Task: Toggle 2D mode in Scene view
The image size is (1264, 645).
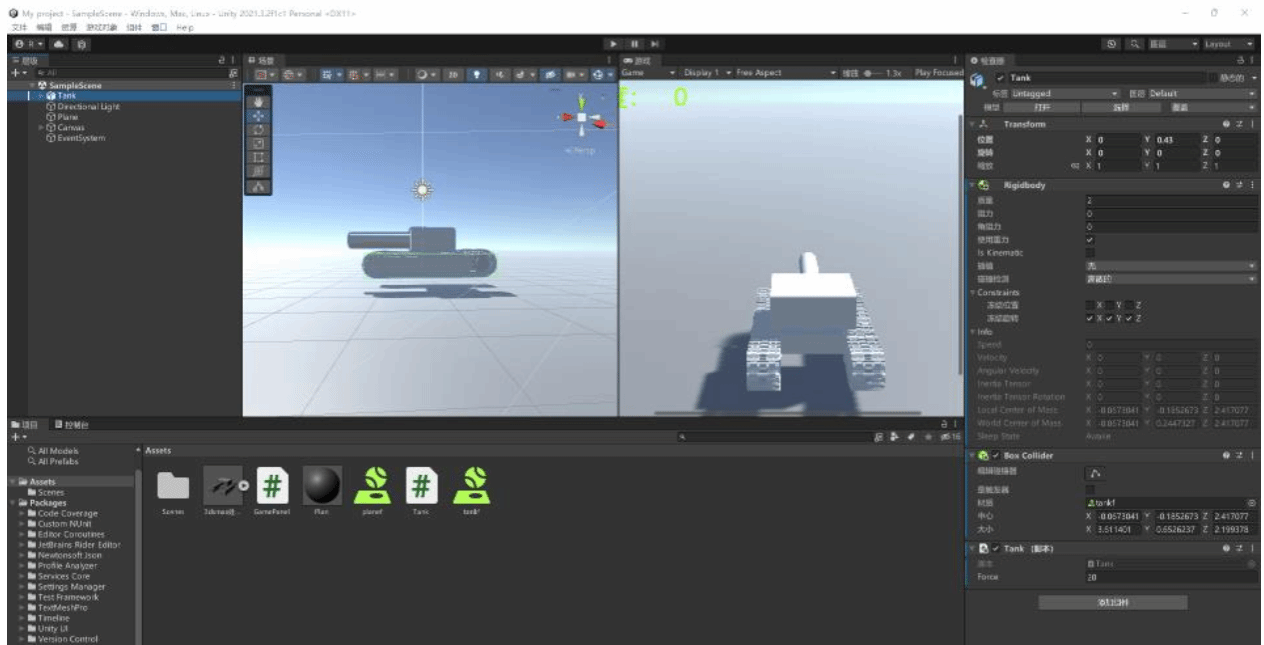Action: point(452,74)
